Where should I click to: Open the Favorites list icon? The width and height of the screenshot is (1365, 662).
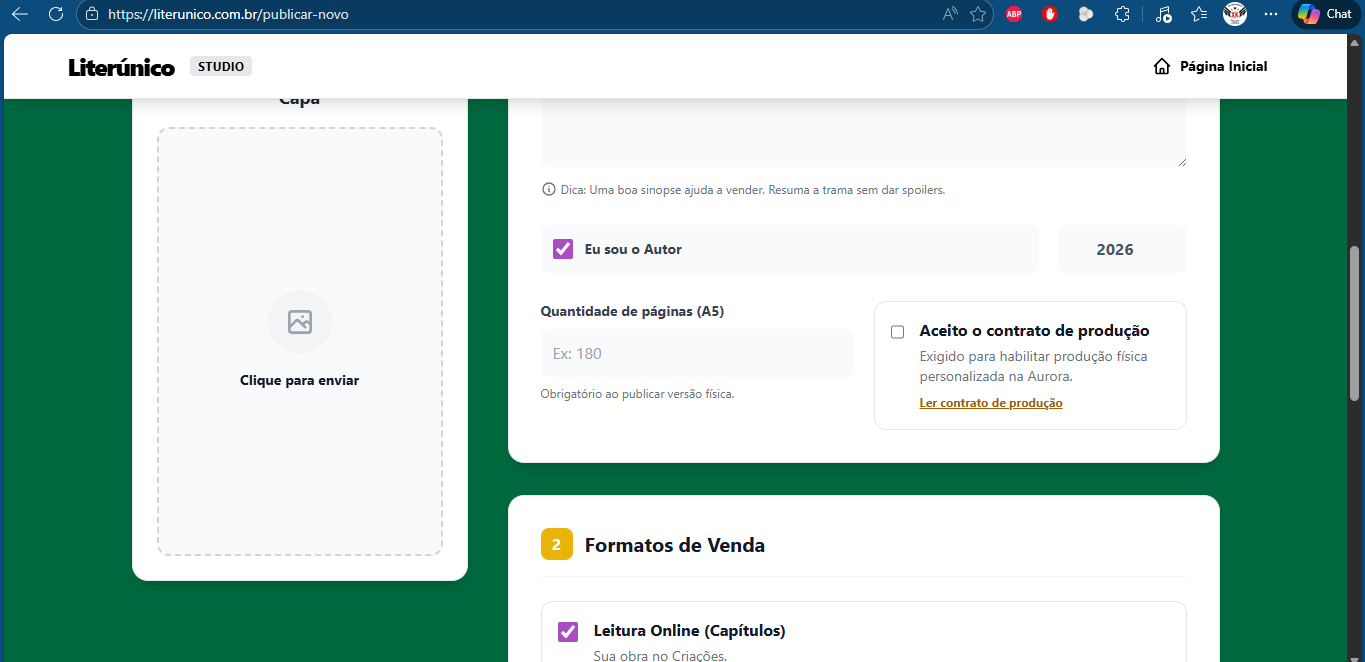[x=1199, y=14]
